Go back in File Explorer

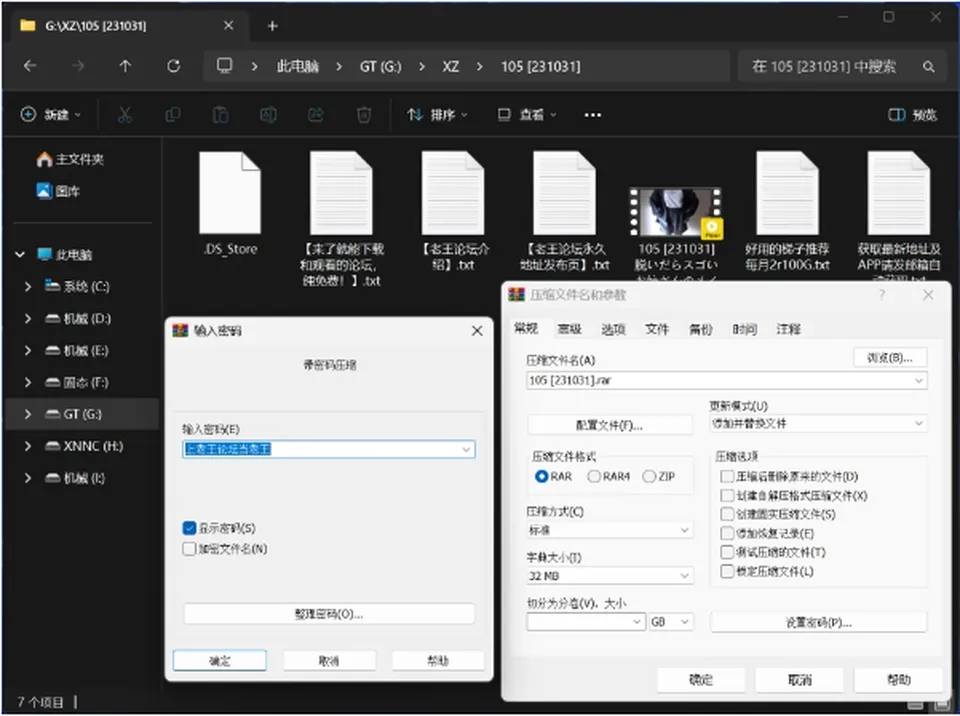pos(30,66)
